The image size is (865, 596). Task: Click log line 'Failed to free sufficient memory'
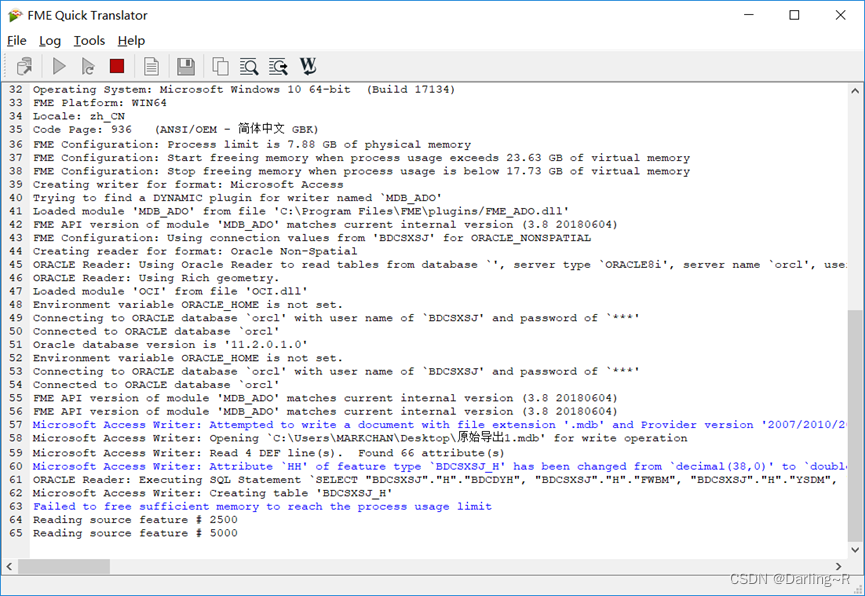click(x=262, y=507)
